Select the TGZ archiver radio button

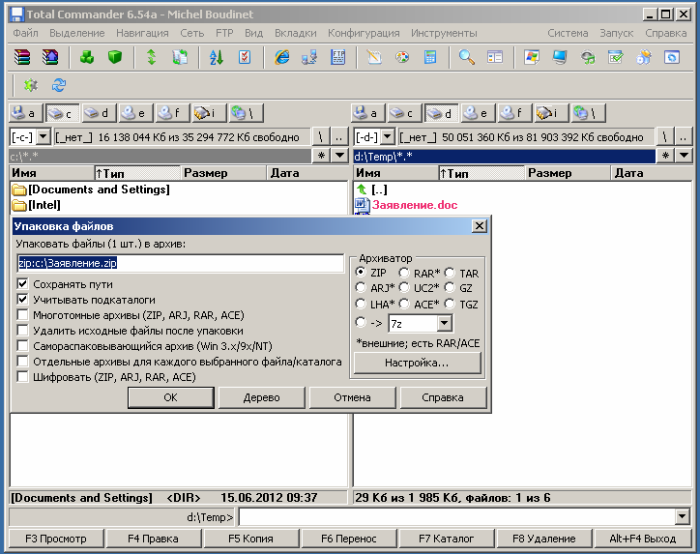450,304
